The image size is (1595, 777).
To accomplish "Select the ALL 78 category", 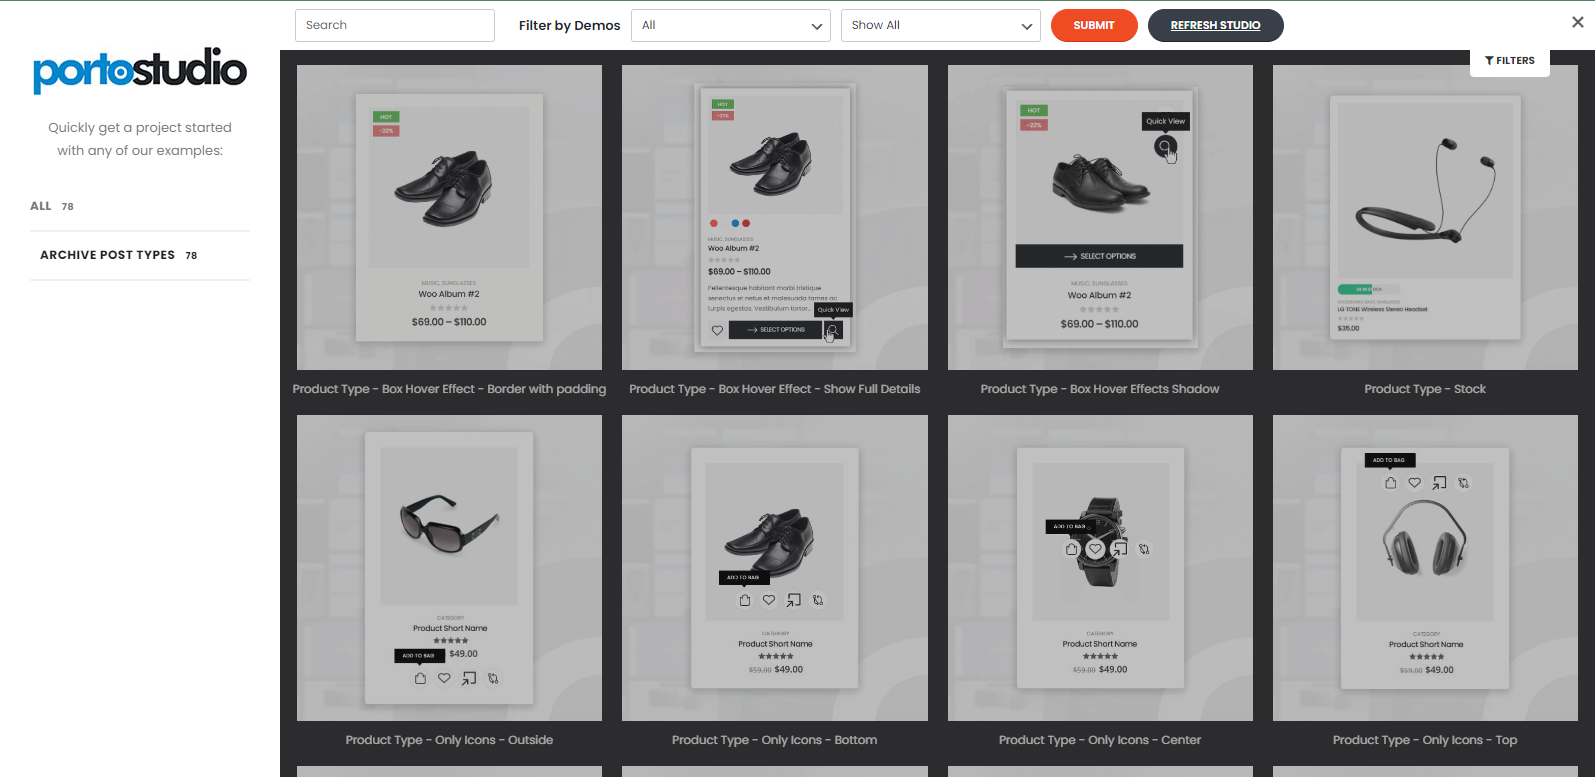I will click(x=52, y=206).
